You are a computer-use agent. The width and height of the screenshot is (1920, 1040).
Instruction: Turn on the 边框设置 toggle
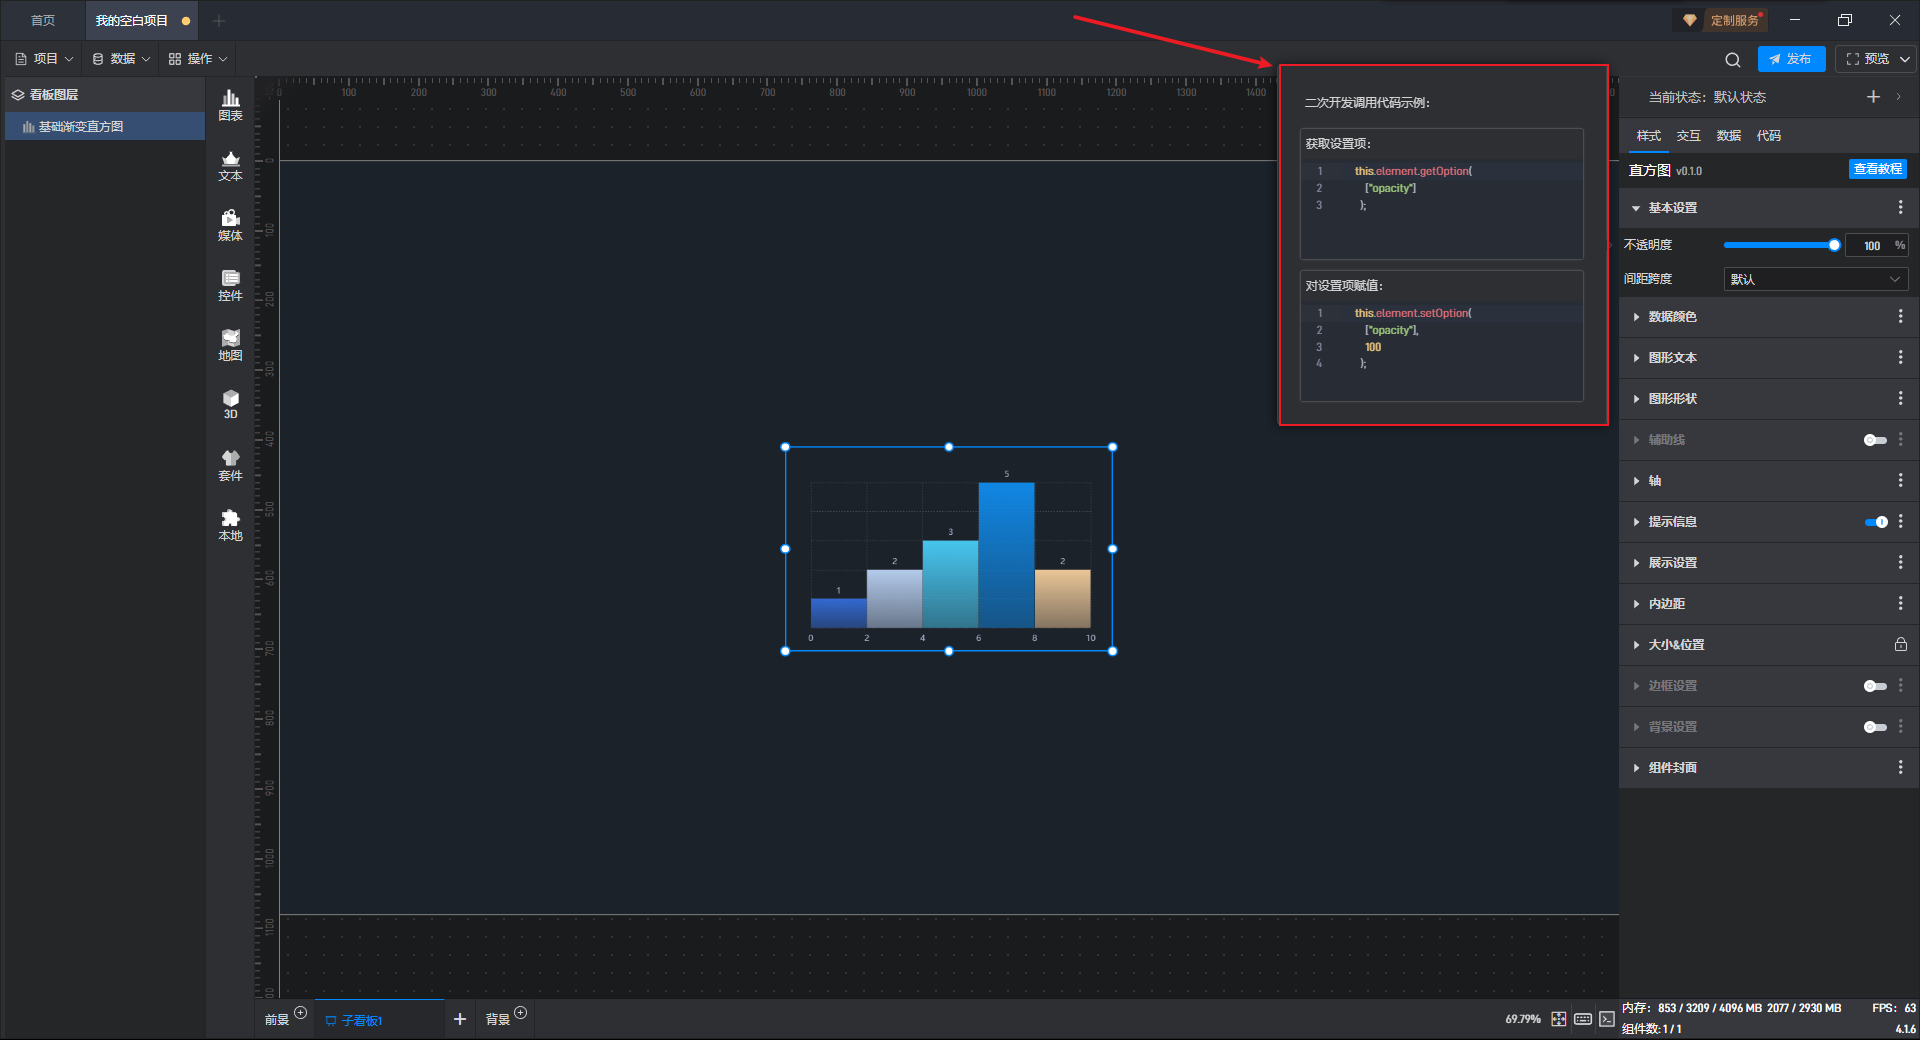pyautogui.click(x=1875, y=686)
